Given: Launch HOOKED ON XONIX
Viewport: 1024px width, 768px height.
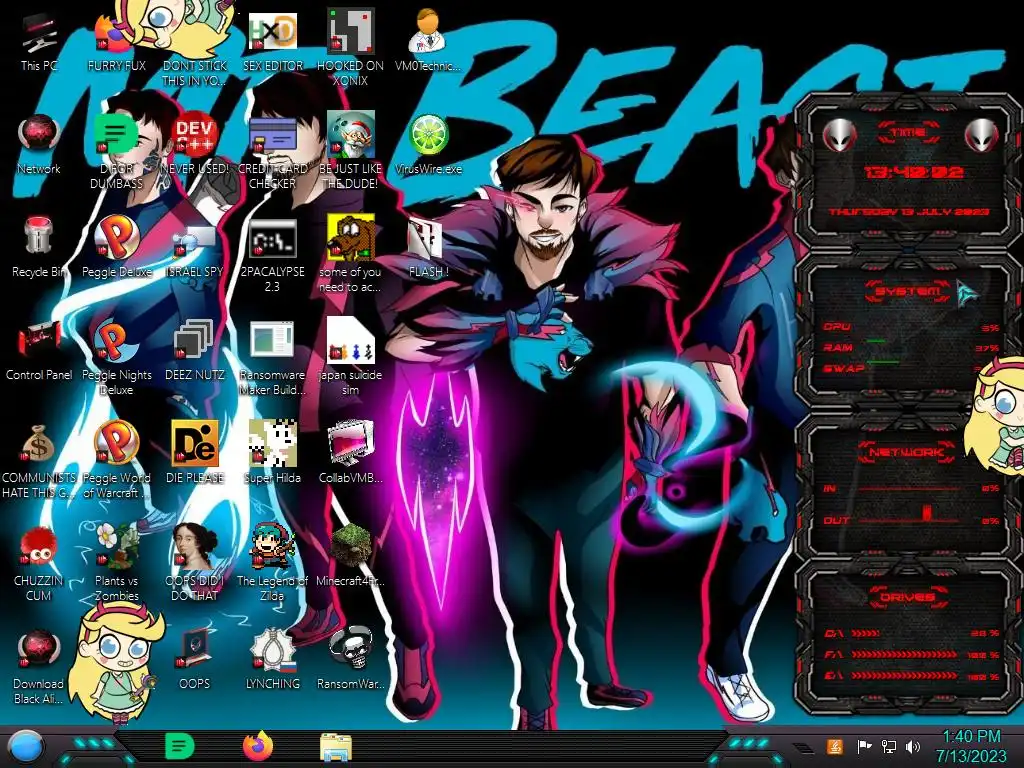Looking at the screenshot, I should coord(351,48).
